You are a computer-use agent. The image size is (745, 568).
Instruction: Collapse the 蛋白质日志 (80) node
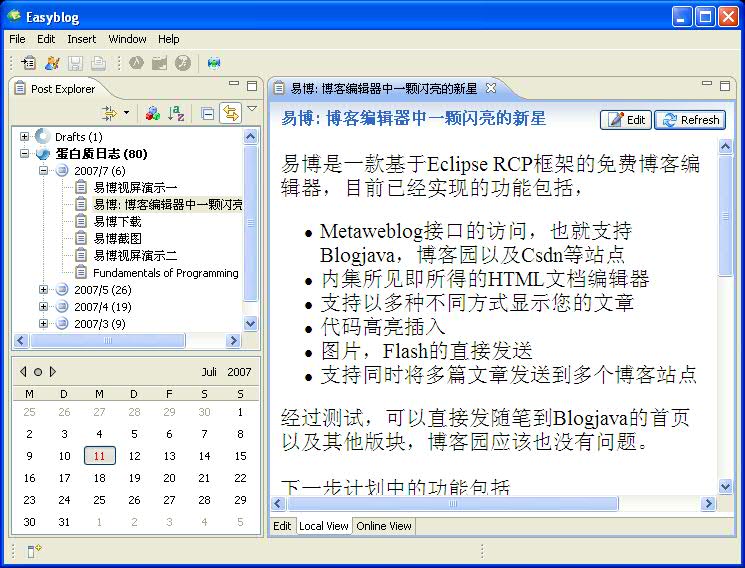point(24,154)
